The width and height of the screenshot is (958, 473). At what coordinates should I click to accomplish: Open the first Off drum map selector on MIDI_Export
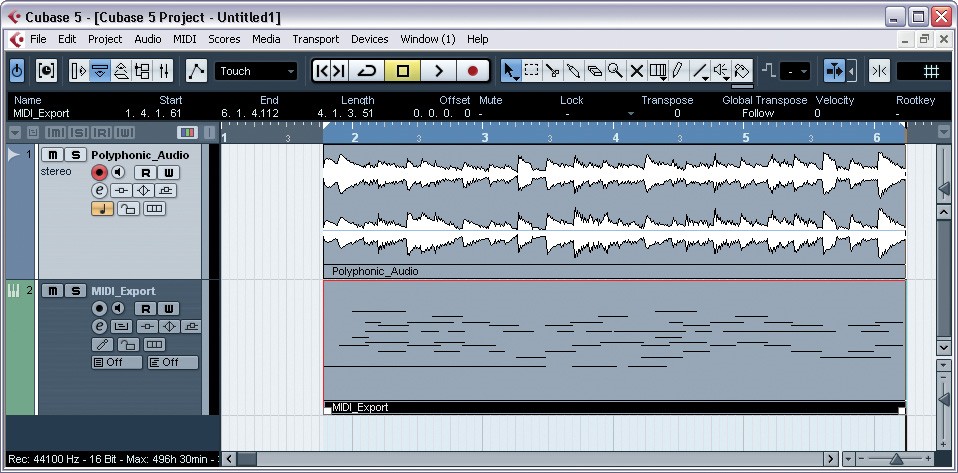(117, 362)
